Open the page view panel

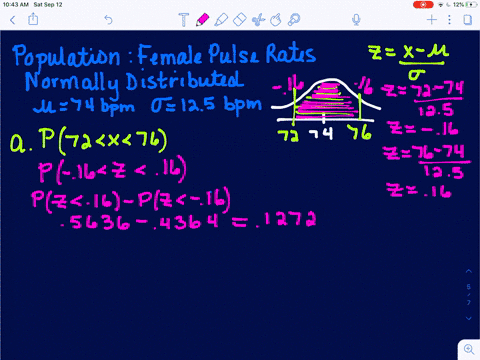click(x=468, y=20)
